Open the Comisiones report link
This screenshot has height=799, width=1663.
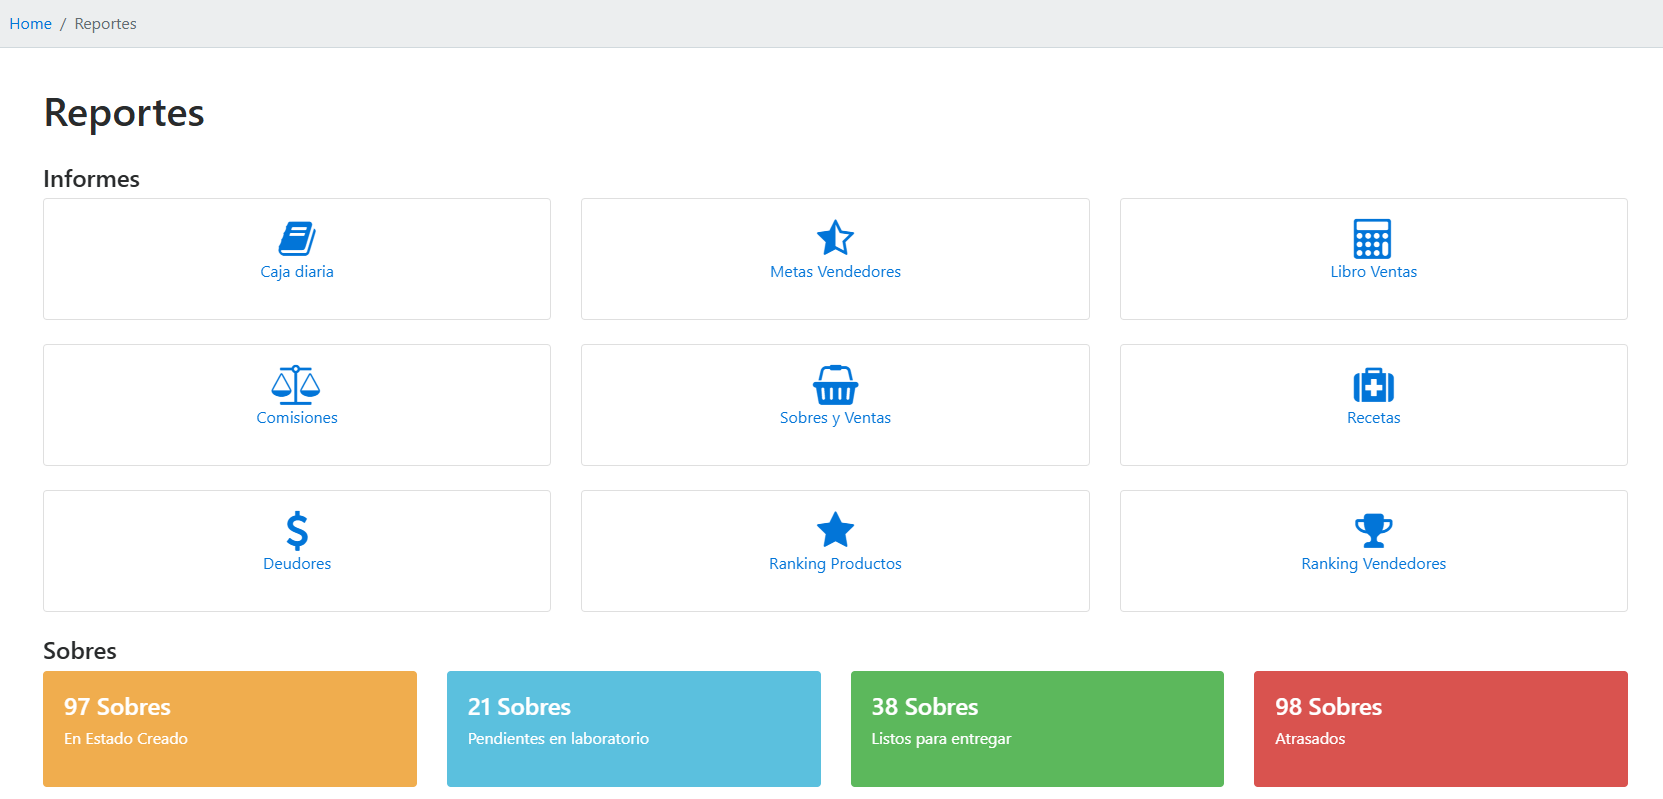tap(297, 418)
